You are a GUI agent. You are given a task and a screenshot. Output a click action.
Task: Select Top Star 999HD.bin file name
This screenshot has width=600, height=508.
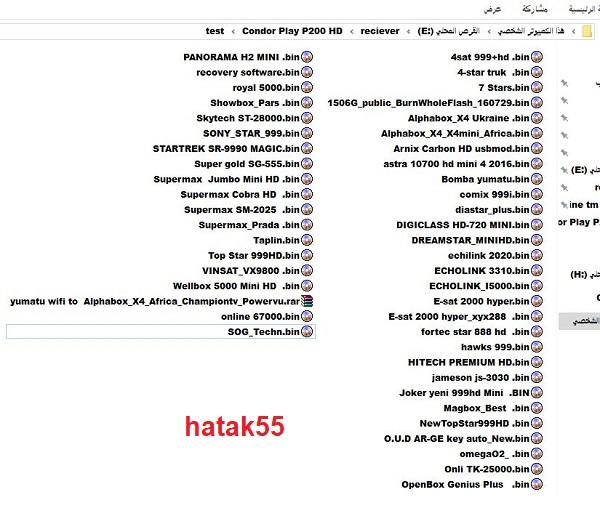pyautogui.click(x=254, y=255)
